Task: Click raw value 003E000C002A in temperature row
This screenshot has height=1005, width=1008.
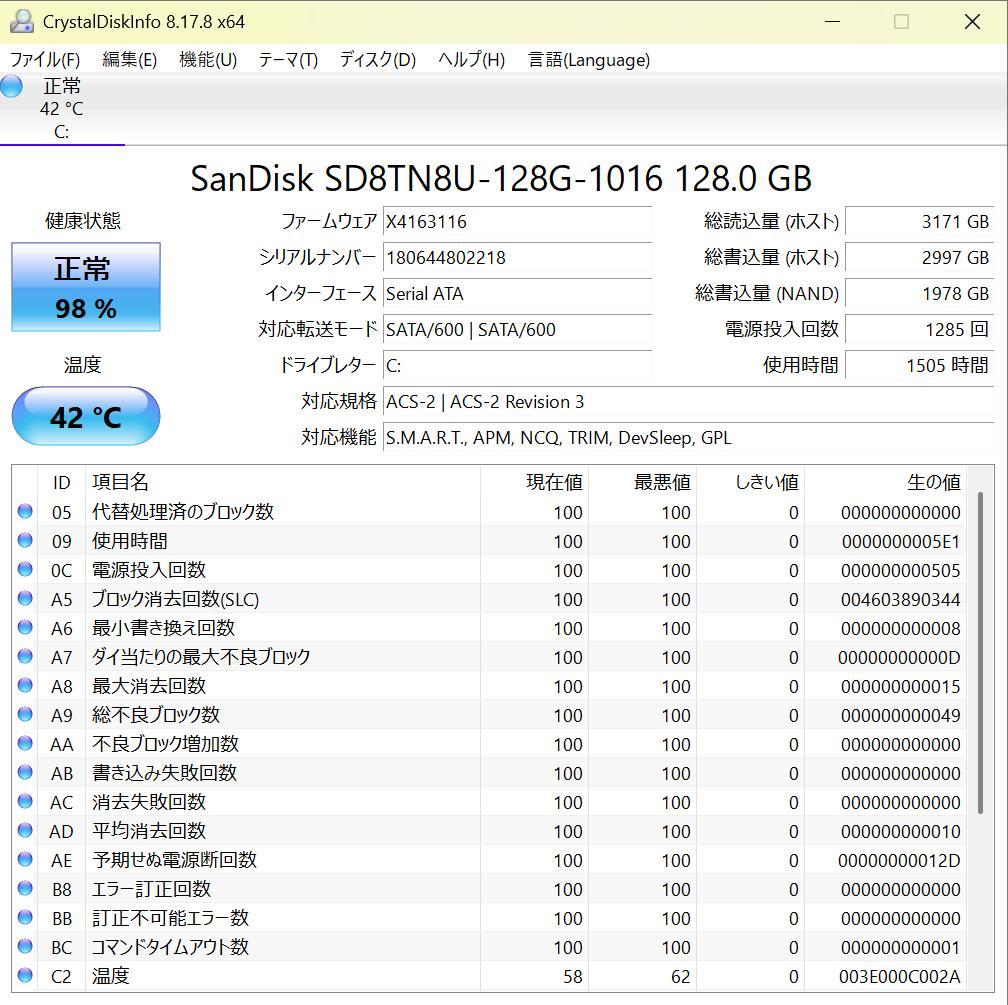Action: (x=899, y=976)
